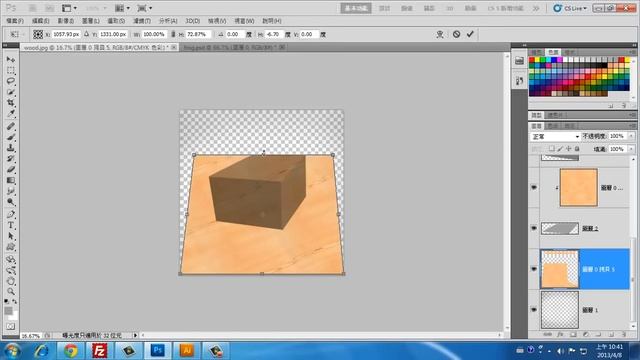This screenshot has width=640, height=360.
Task: Click the height percentage field 72.87%
Action: [x=198, y=34]
